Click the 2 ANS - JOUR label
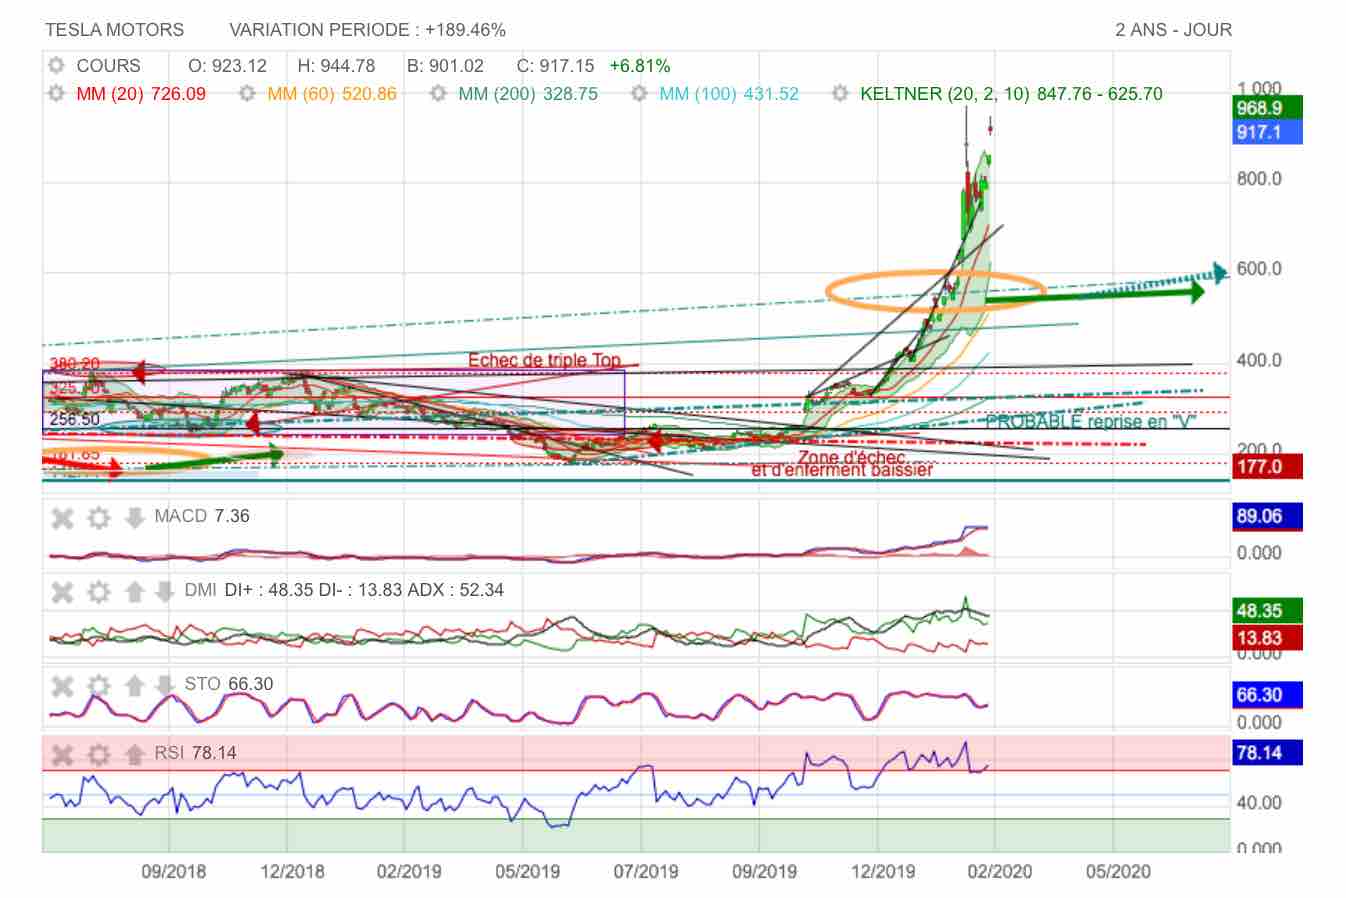1346x898 pixels. (x=1174, y=30)
